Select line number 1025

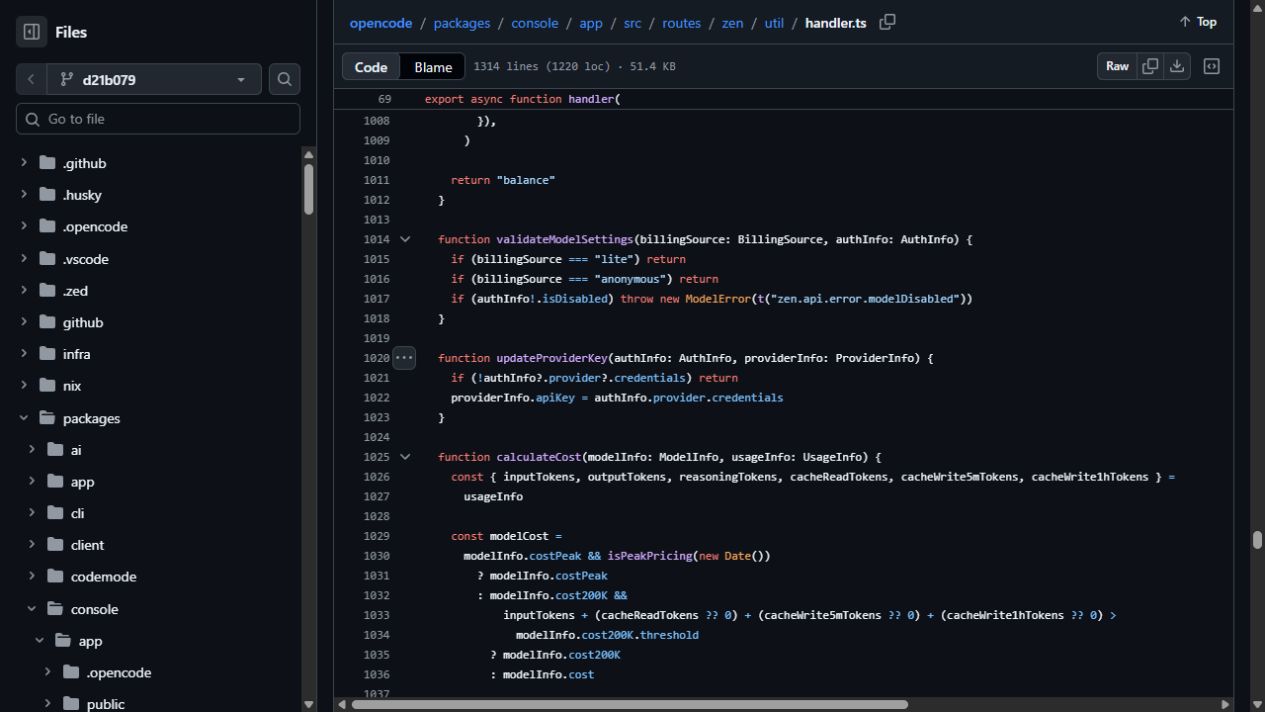376,457
